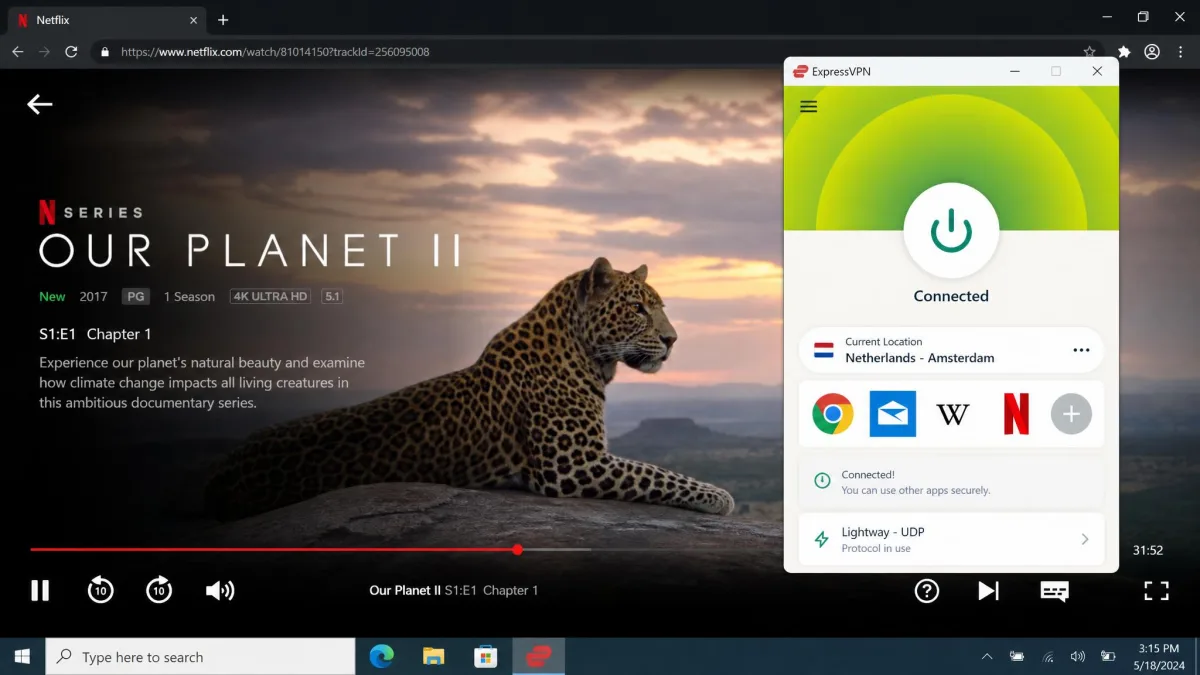The image size is (1200, 675).
Task: Reload the Netflix page
Action: [71, 52]
